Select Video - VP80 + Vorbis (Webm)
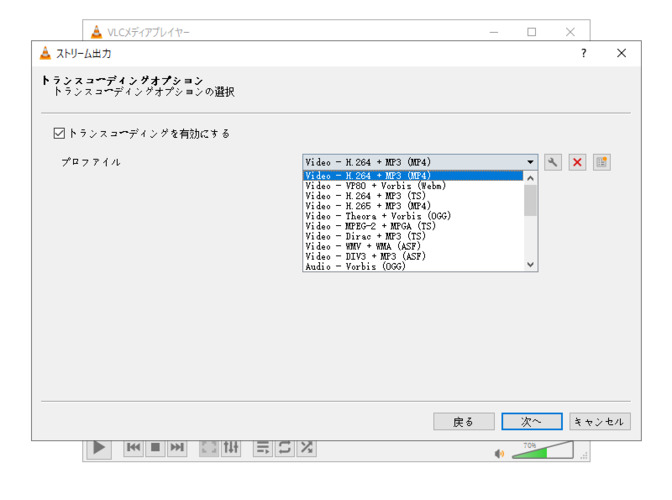Image resolution: width=672 pixels, height=500 pixels. click(x=375, y=186)
